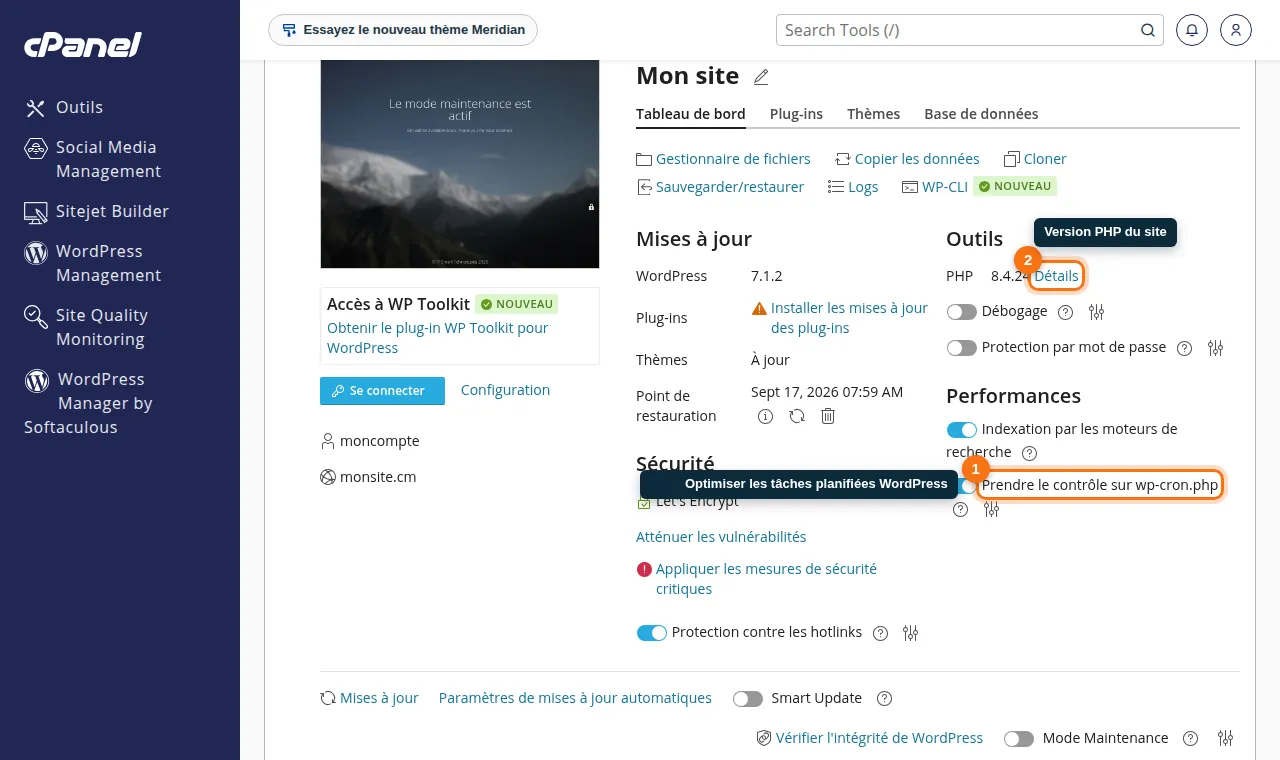
Task: Click help icon next to Débogage
Action: [1066, 312]
